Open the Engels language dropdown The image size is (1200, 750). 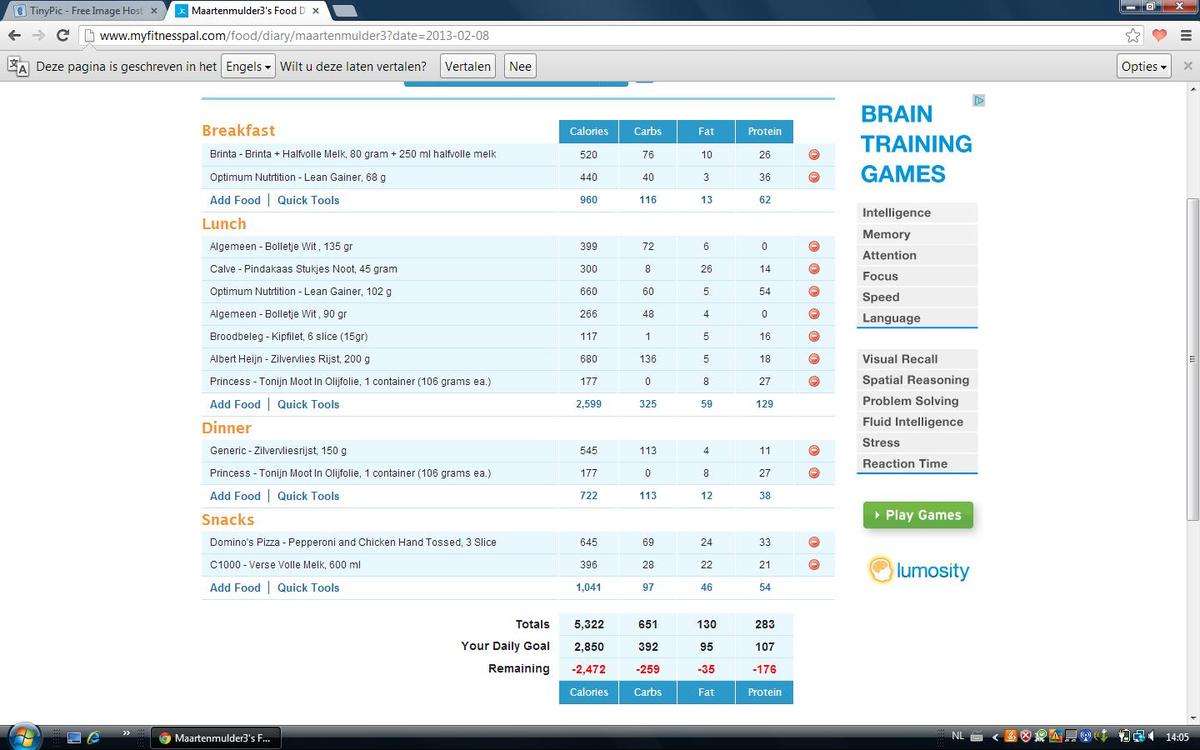coord(247,66)
